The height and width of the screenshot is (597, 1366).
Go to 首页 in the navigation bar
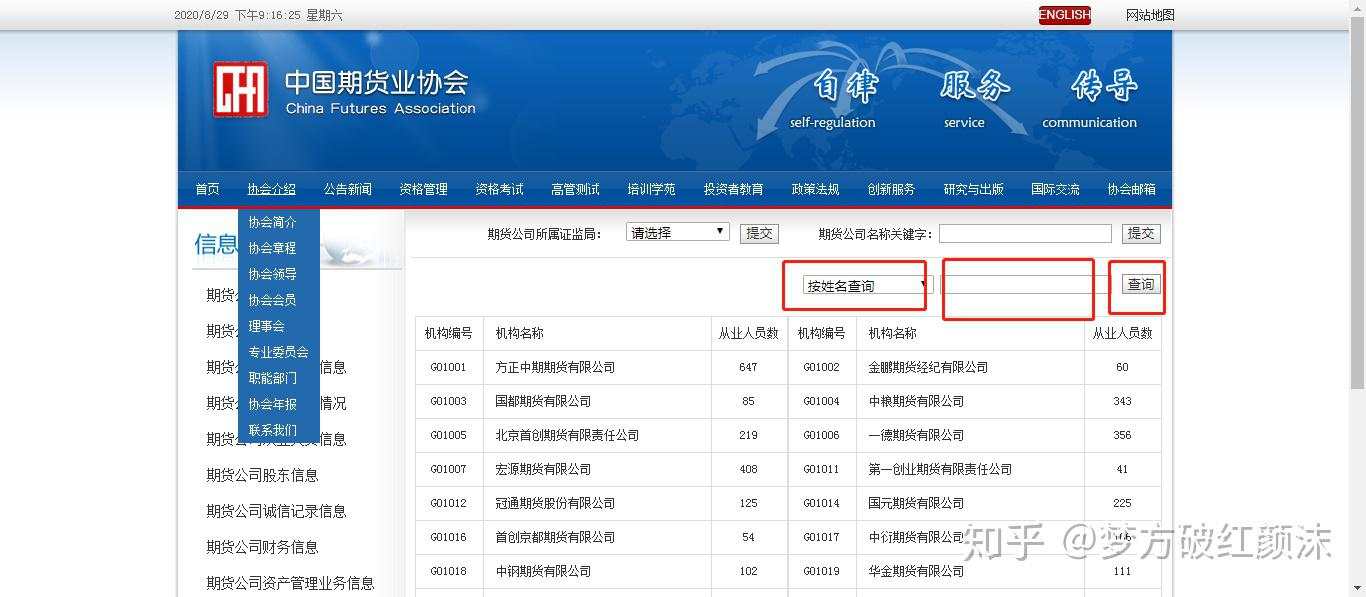point(207,189)
